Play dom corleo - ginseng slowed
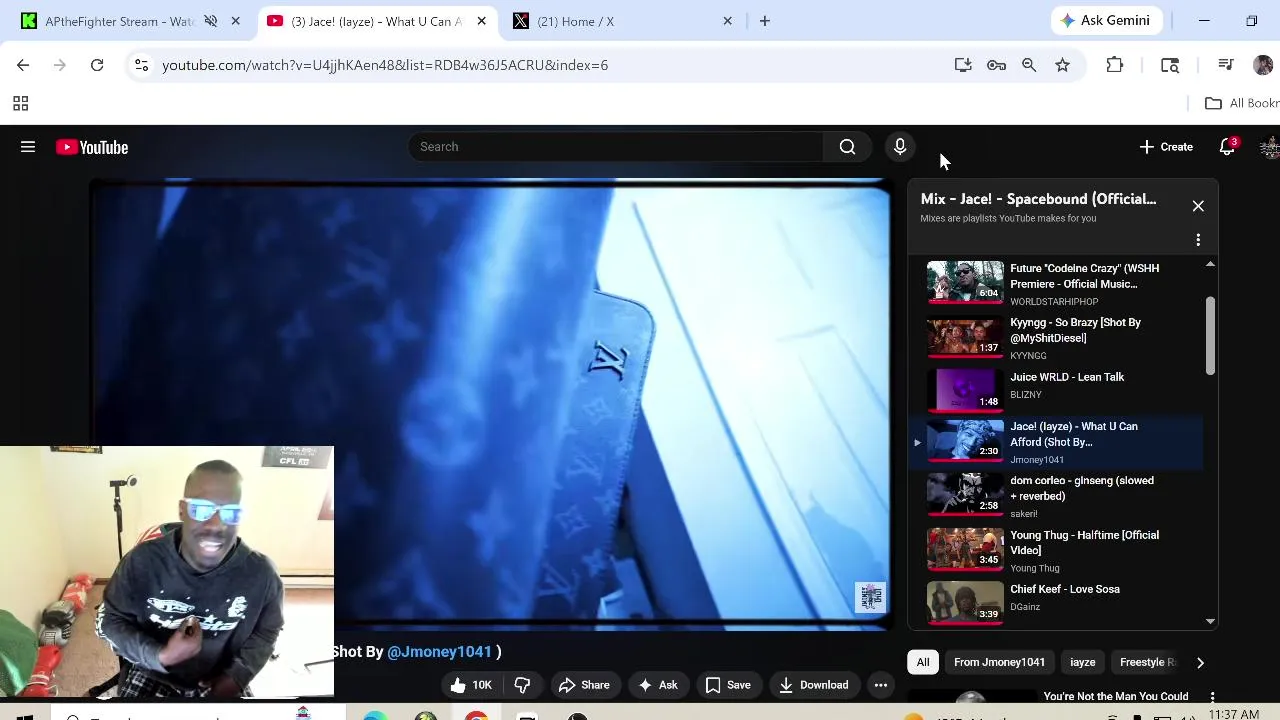 1055,496
